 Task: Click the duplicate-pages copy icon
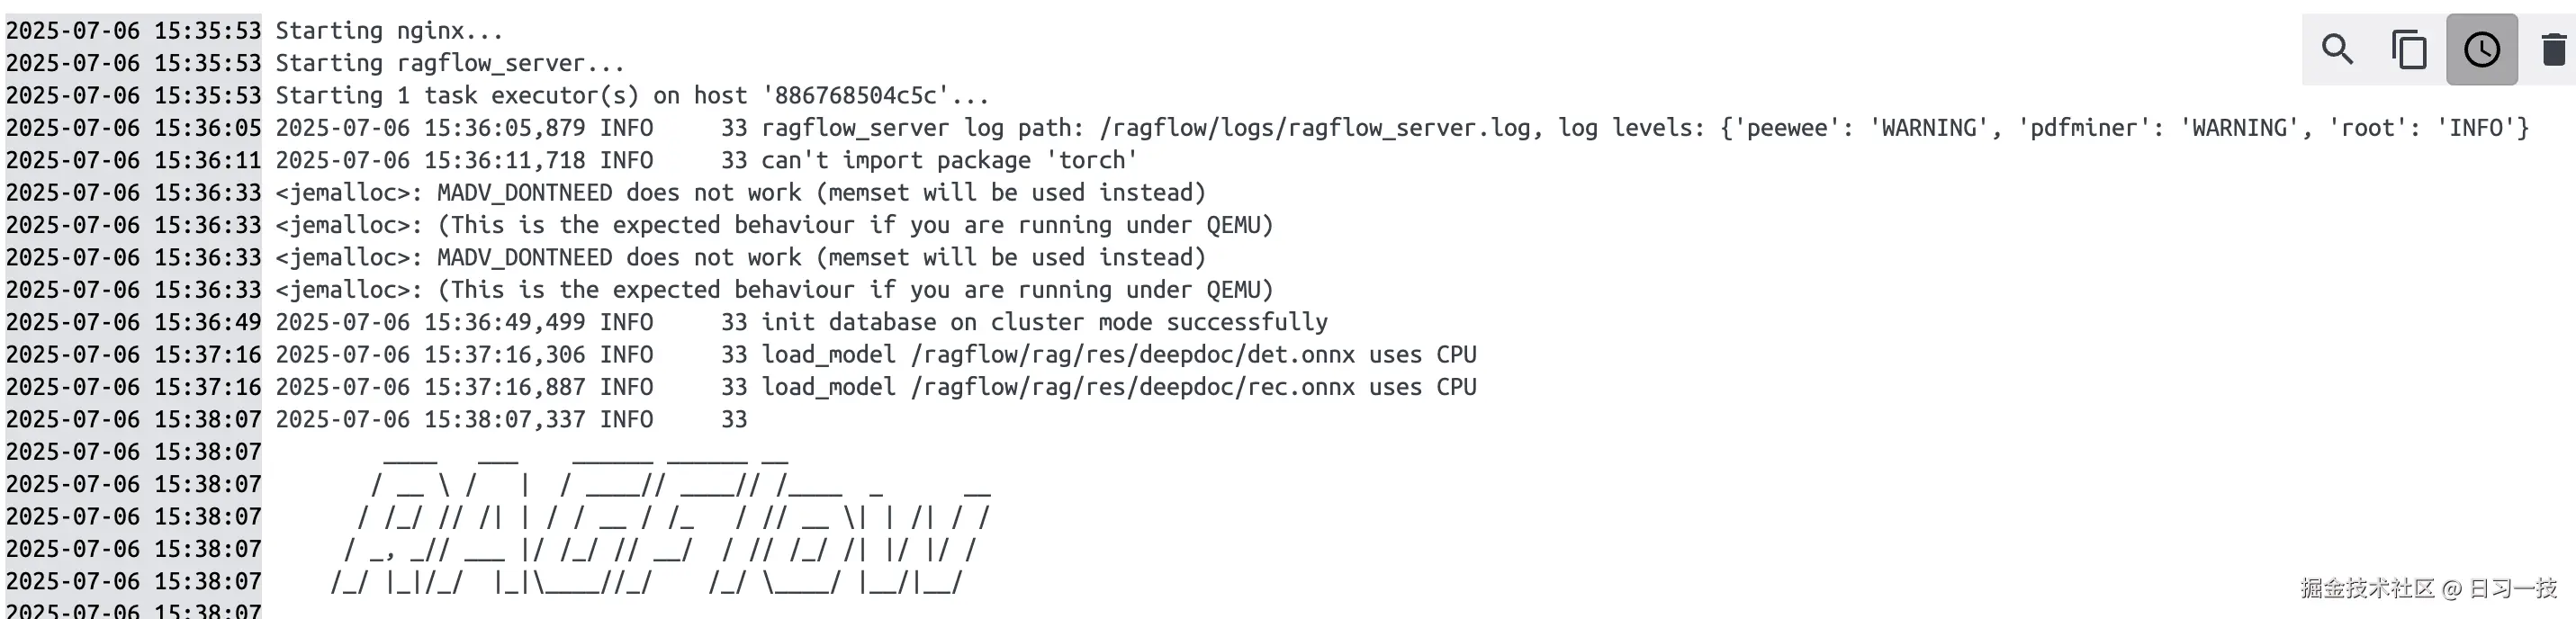tap(2409, 48)
